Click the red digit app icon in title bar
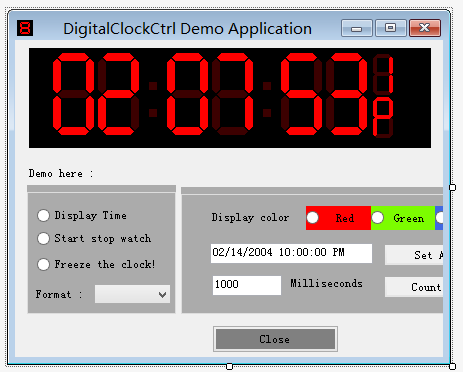Viewport: 463px width, 372px height. (25, 28)
